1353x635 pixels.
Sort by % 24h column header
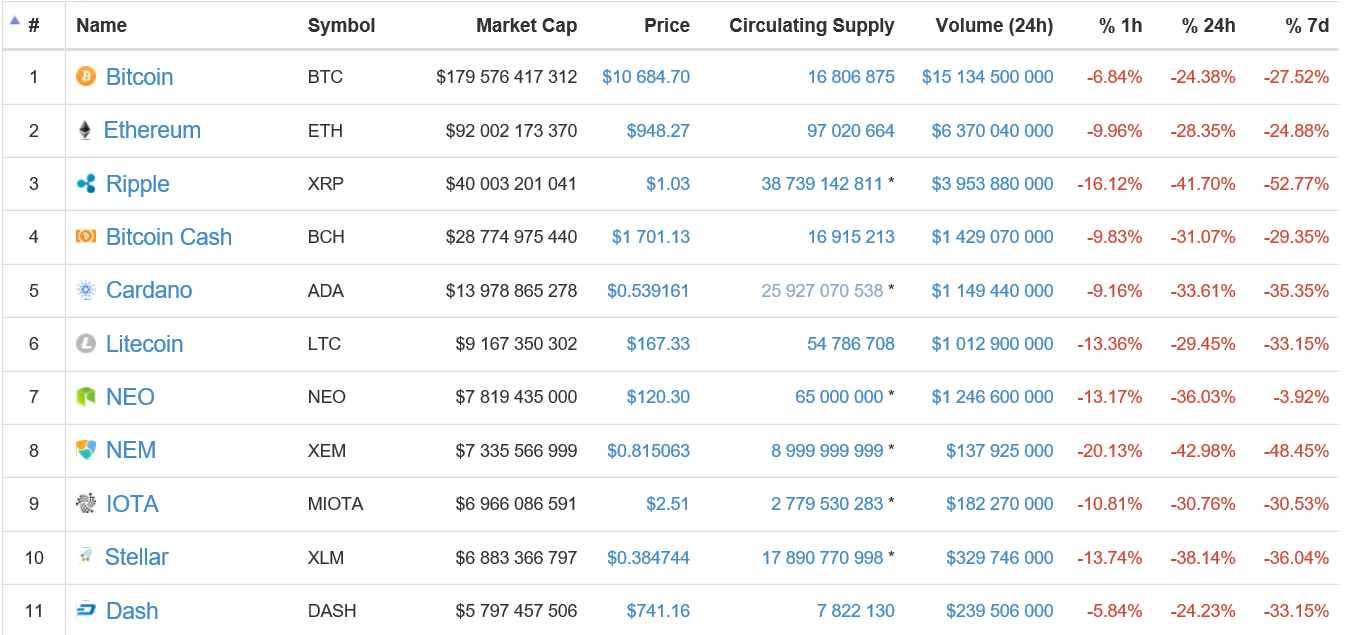tap(1208, 26)
